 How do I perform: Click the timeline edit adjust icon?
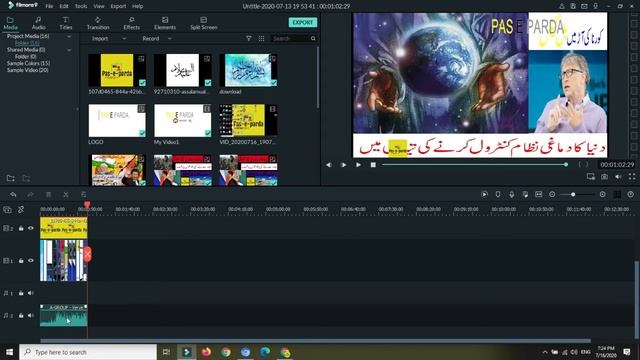[83, 195]
